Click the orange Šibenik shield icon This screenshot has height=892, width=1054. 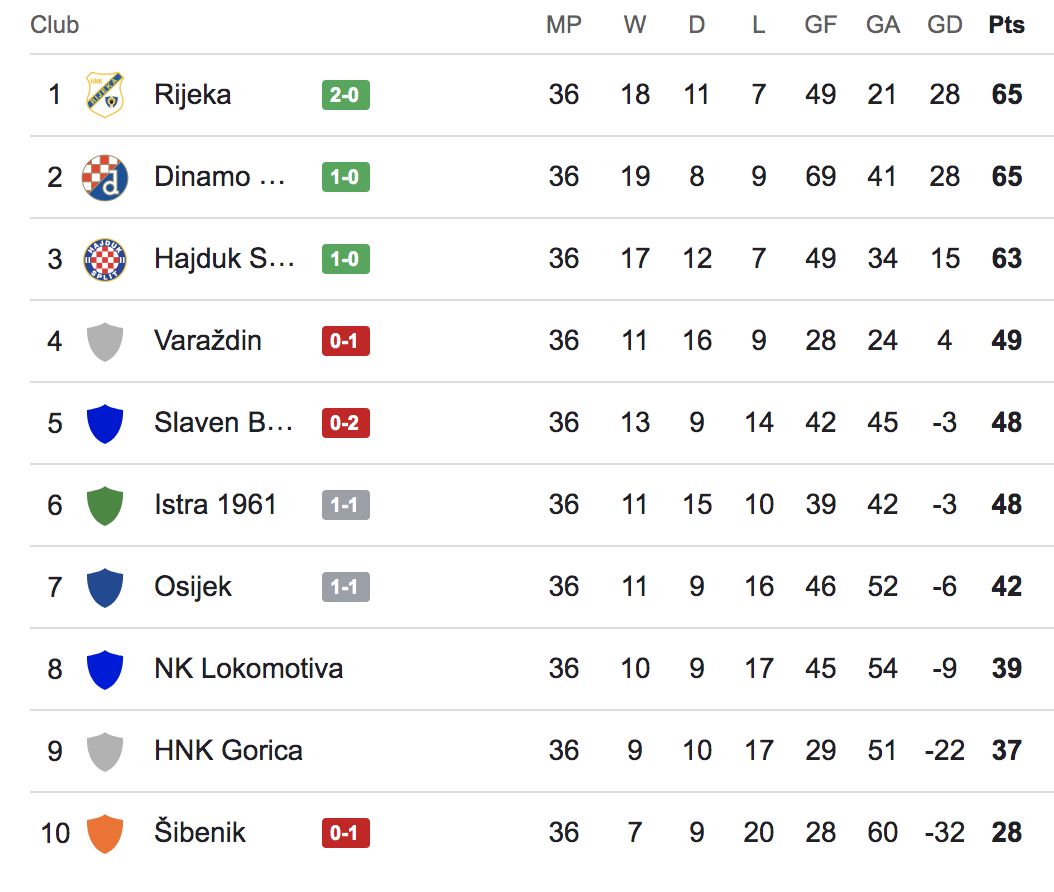pyautogui.click(x=105, y=833)
